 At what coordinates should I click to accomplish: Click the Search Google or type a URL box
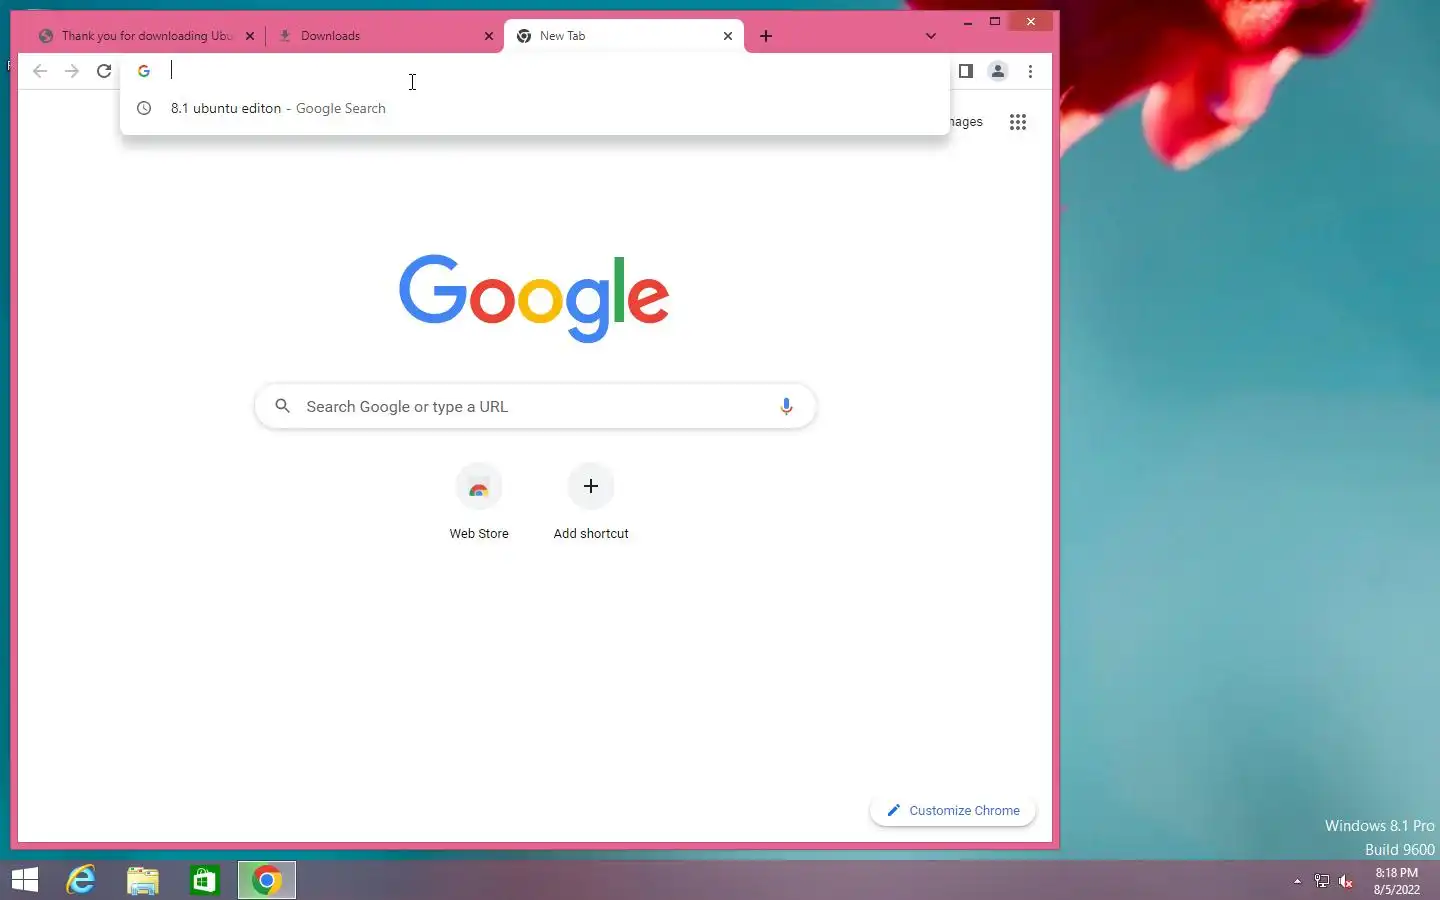535,406
